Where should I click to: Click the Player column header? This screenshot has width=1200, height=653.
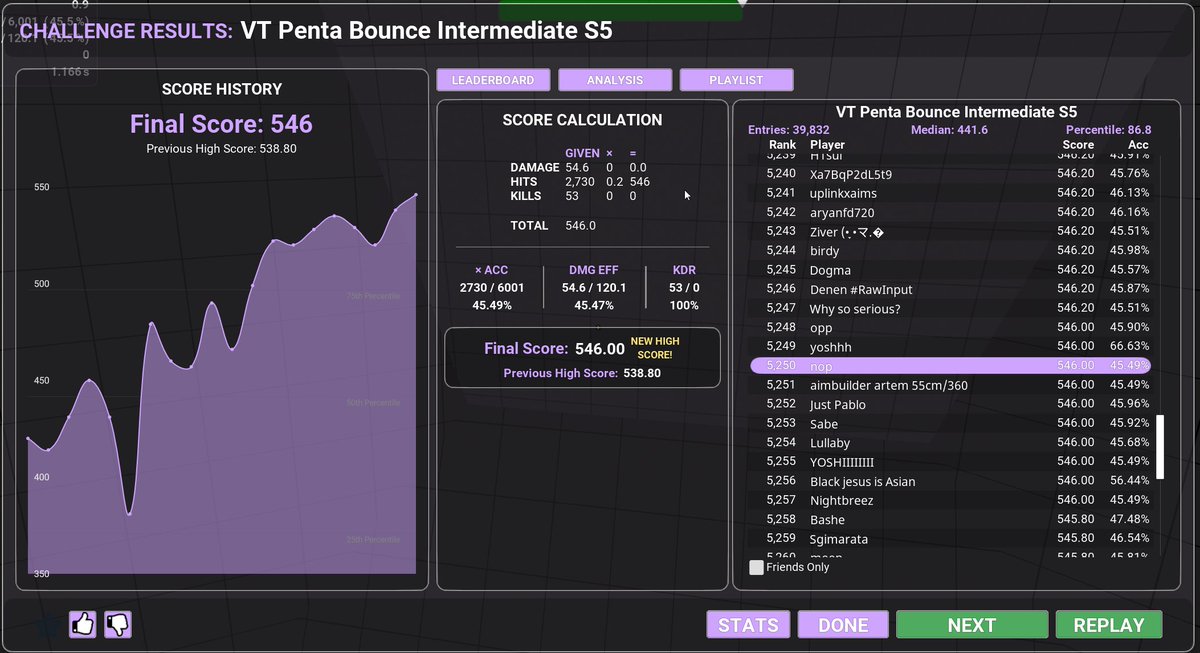828,145
